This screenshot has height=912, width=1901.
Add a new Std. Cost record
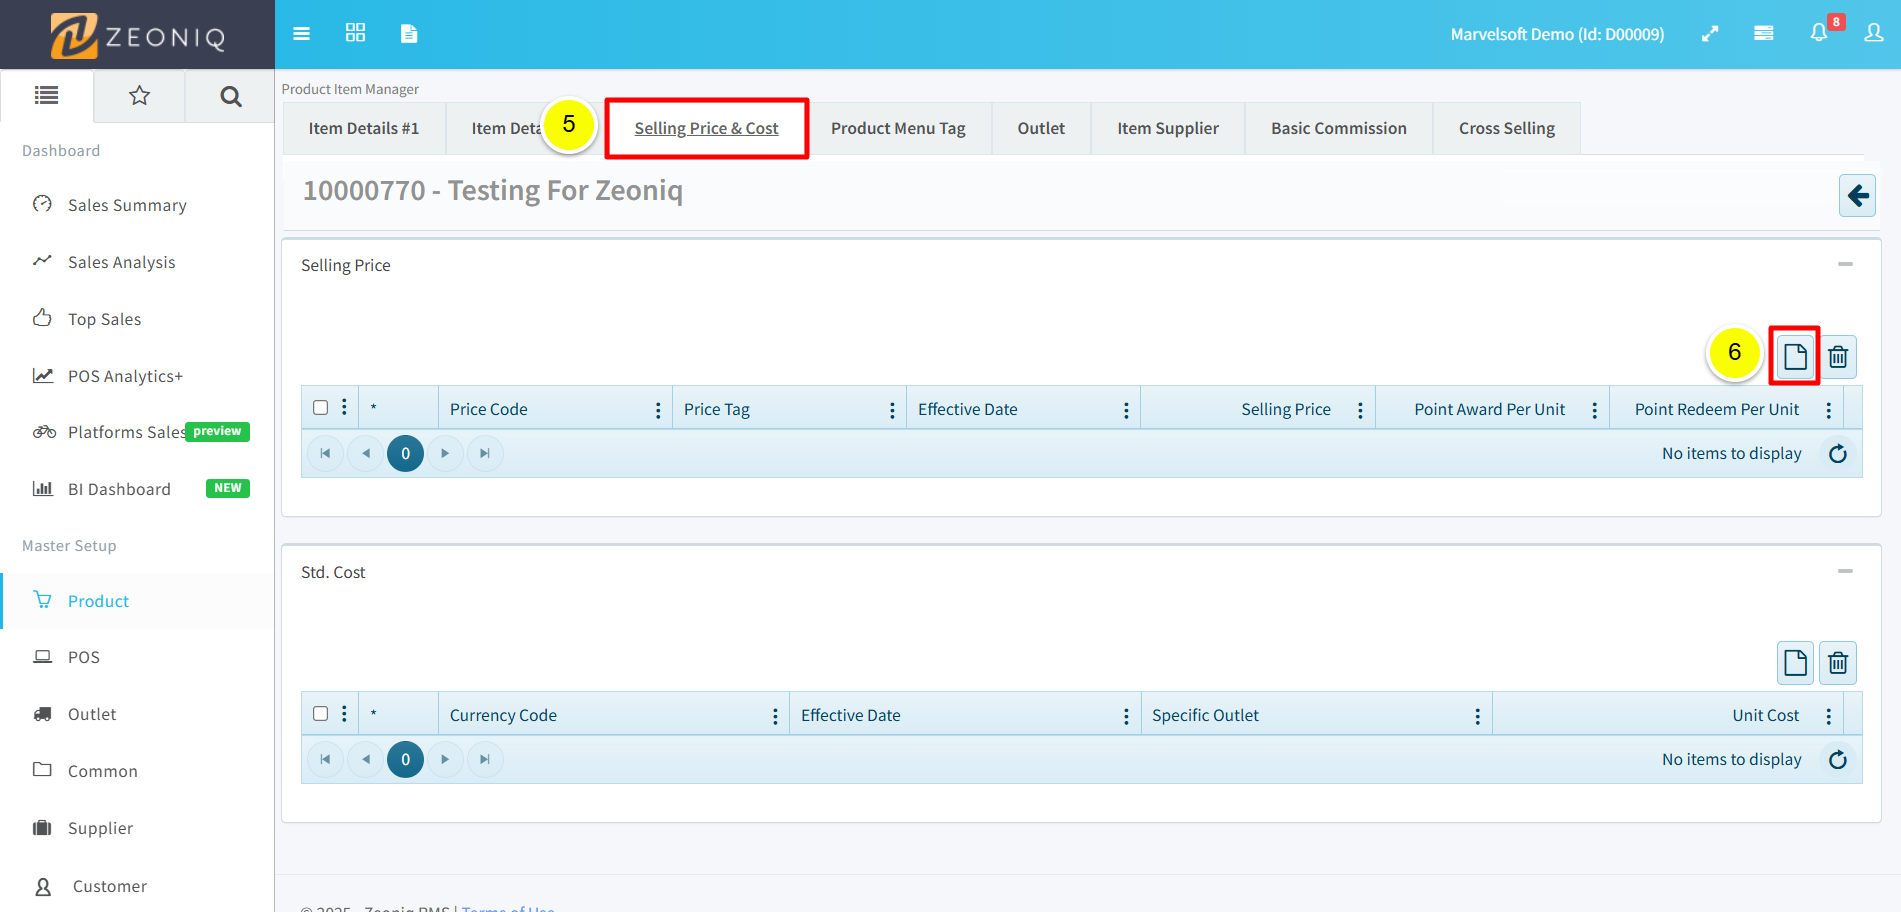click(x=1795, y=663)
